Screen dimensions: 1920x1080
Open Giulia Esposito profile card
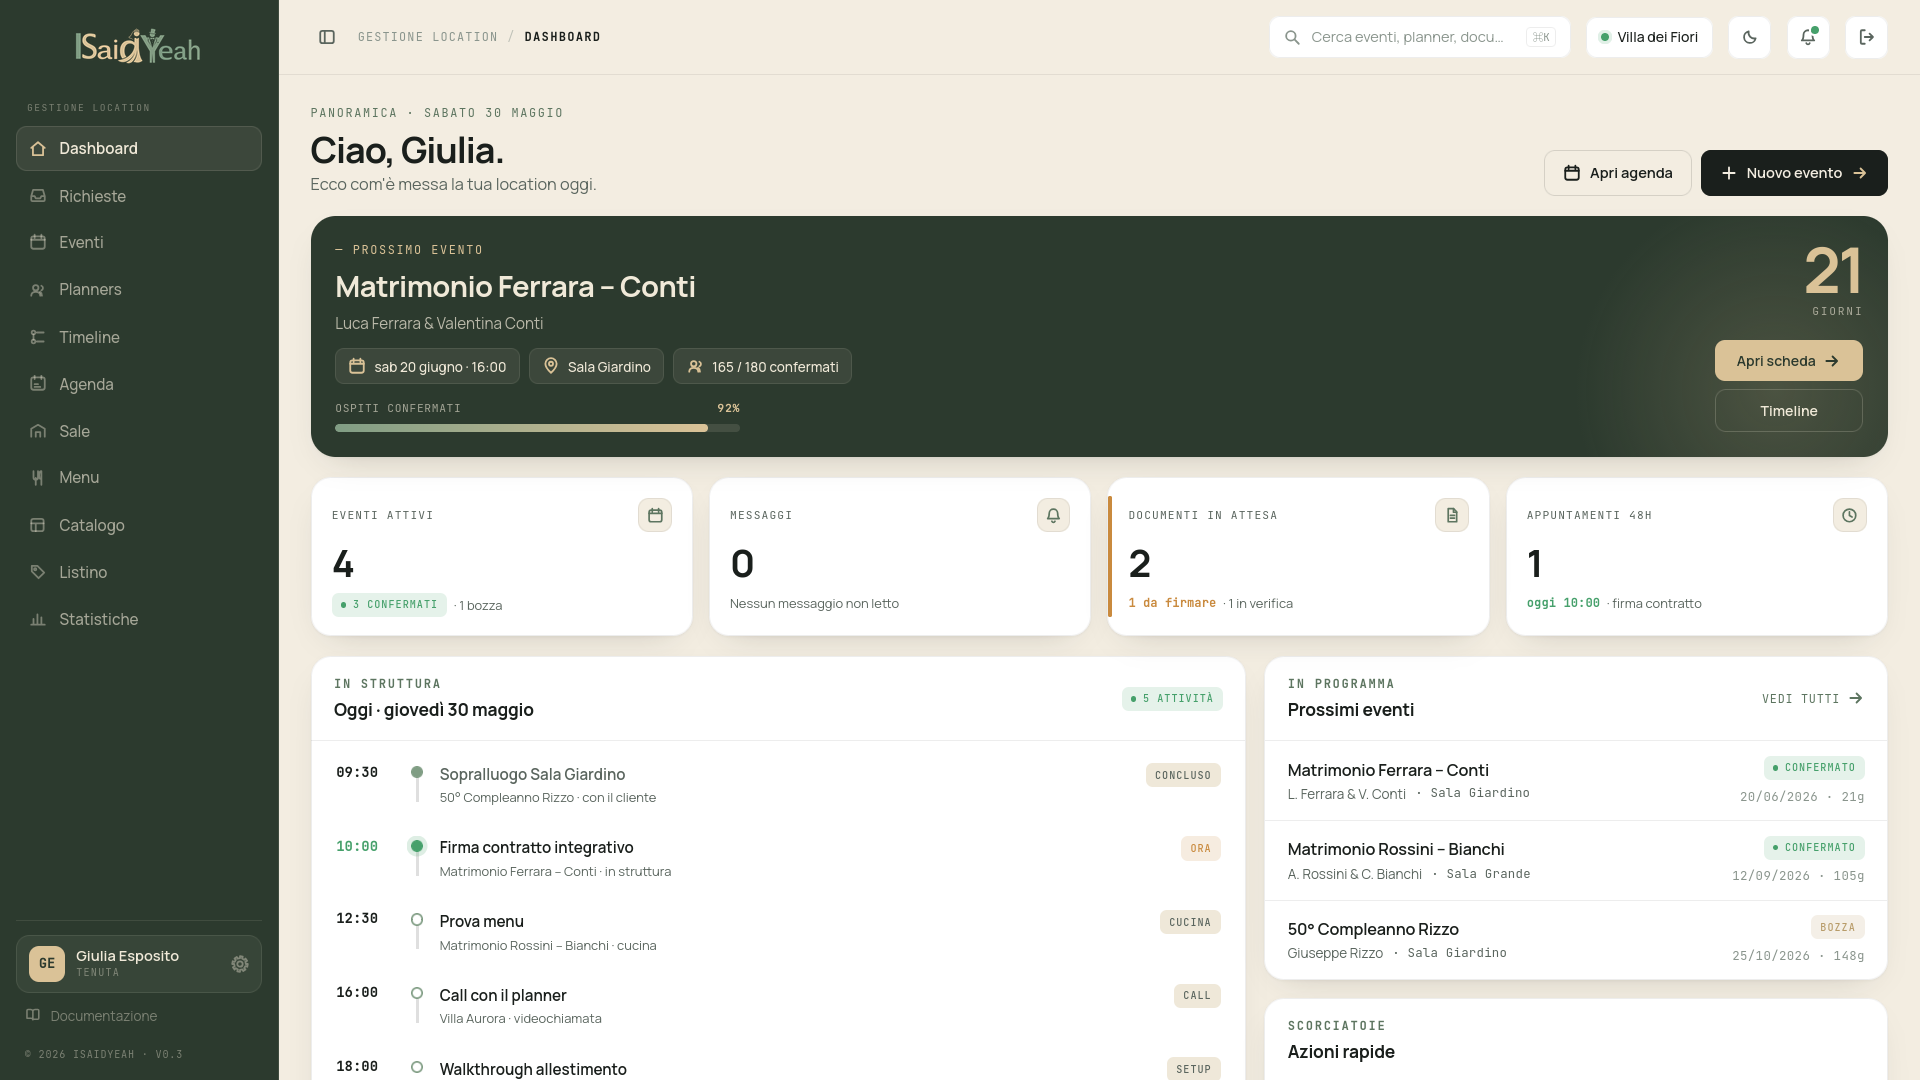coord(139,964)
